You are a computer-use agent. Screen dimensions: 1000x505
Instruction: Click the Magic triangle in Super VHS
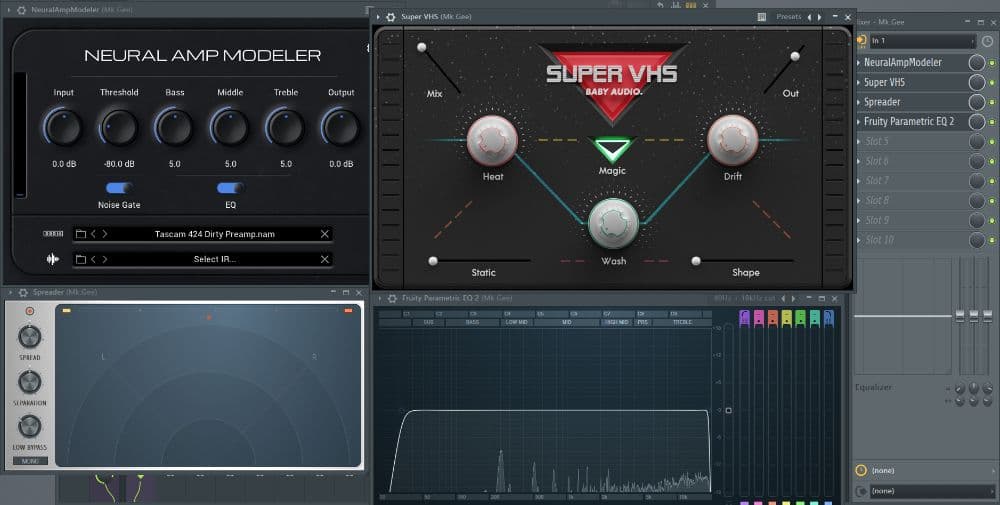(x=612, y=149)
